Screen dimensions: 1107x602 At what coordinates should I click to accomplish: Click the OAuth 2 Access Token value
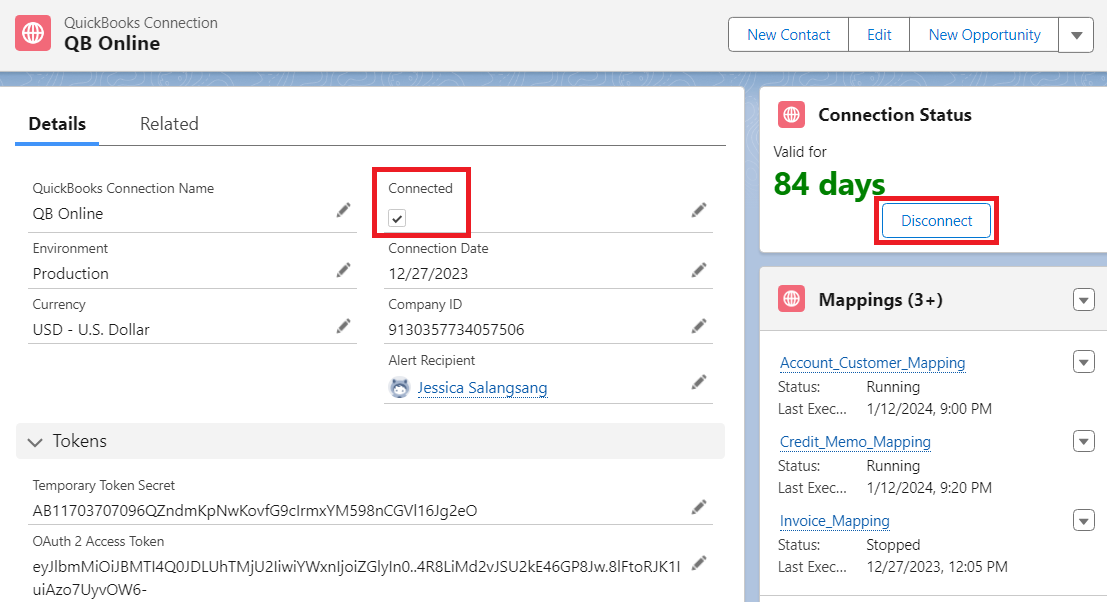tap(357, 578)
